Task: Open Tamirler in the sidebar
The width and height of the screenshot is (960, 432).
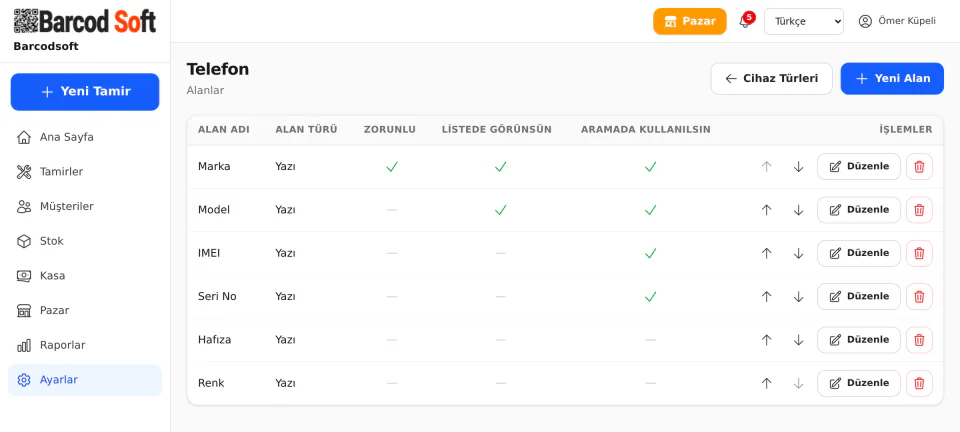Action: [84, 172]
